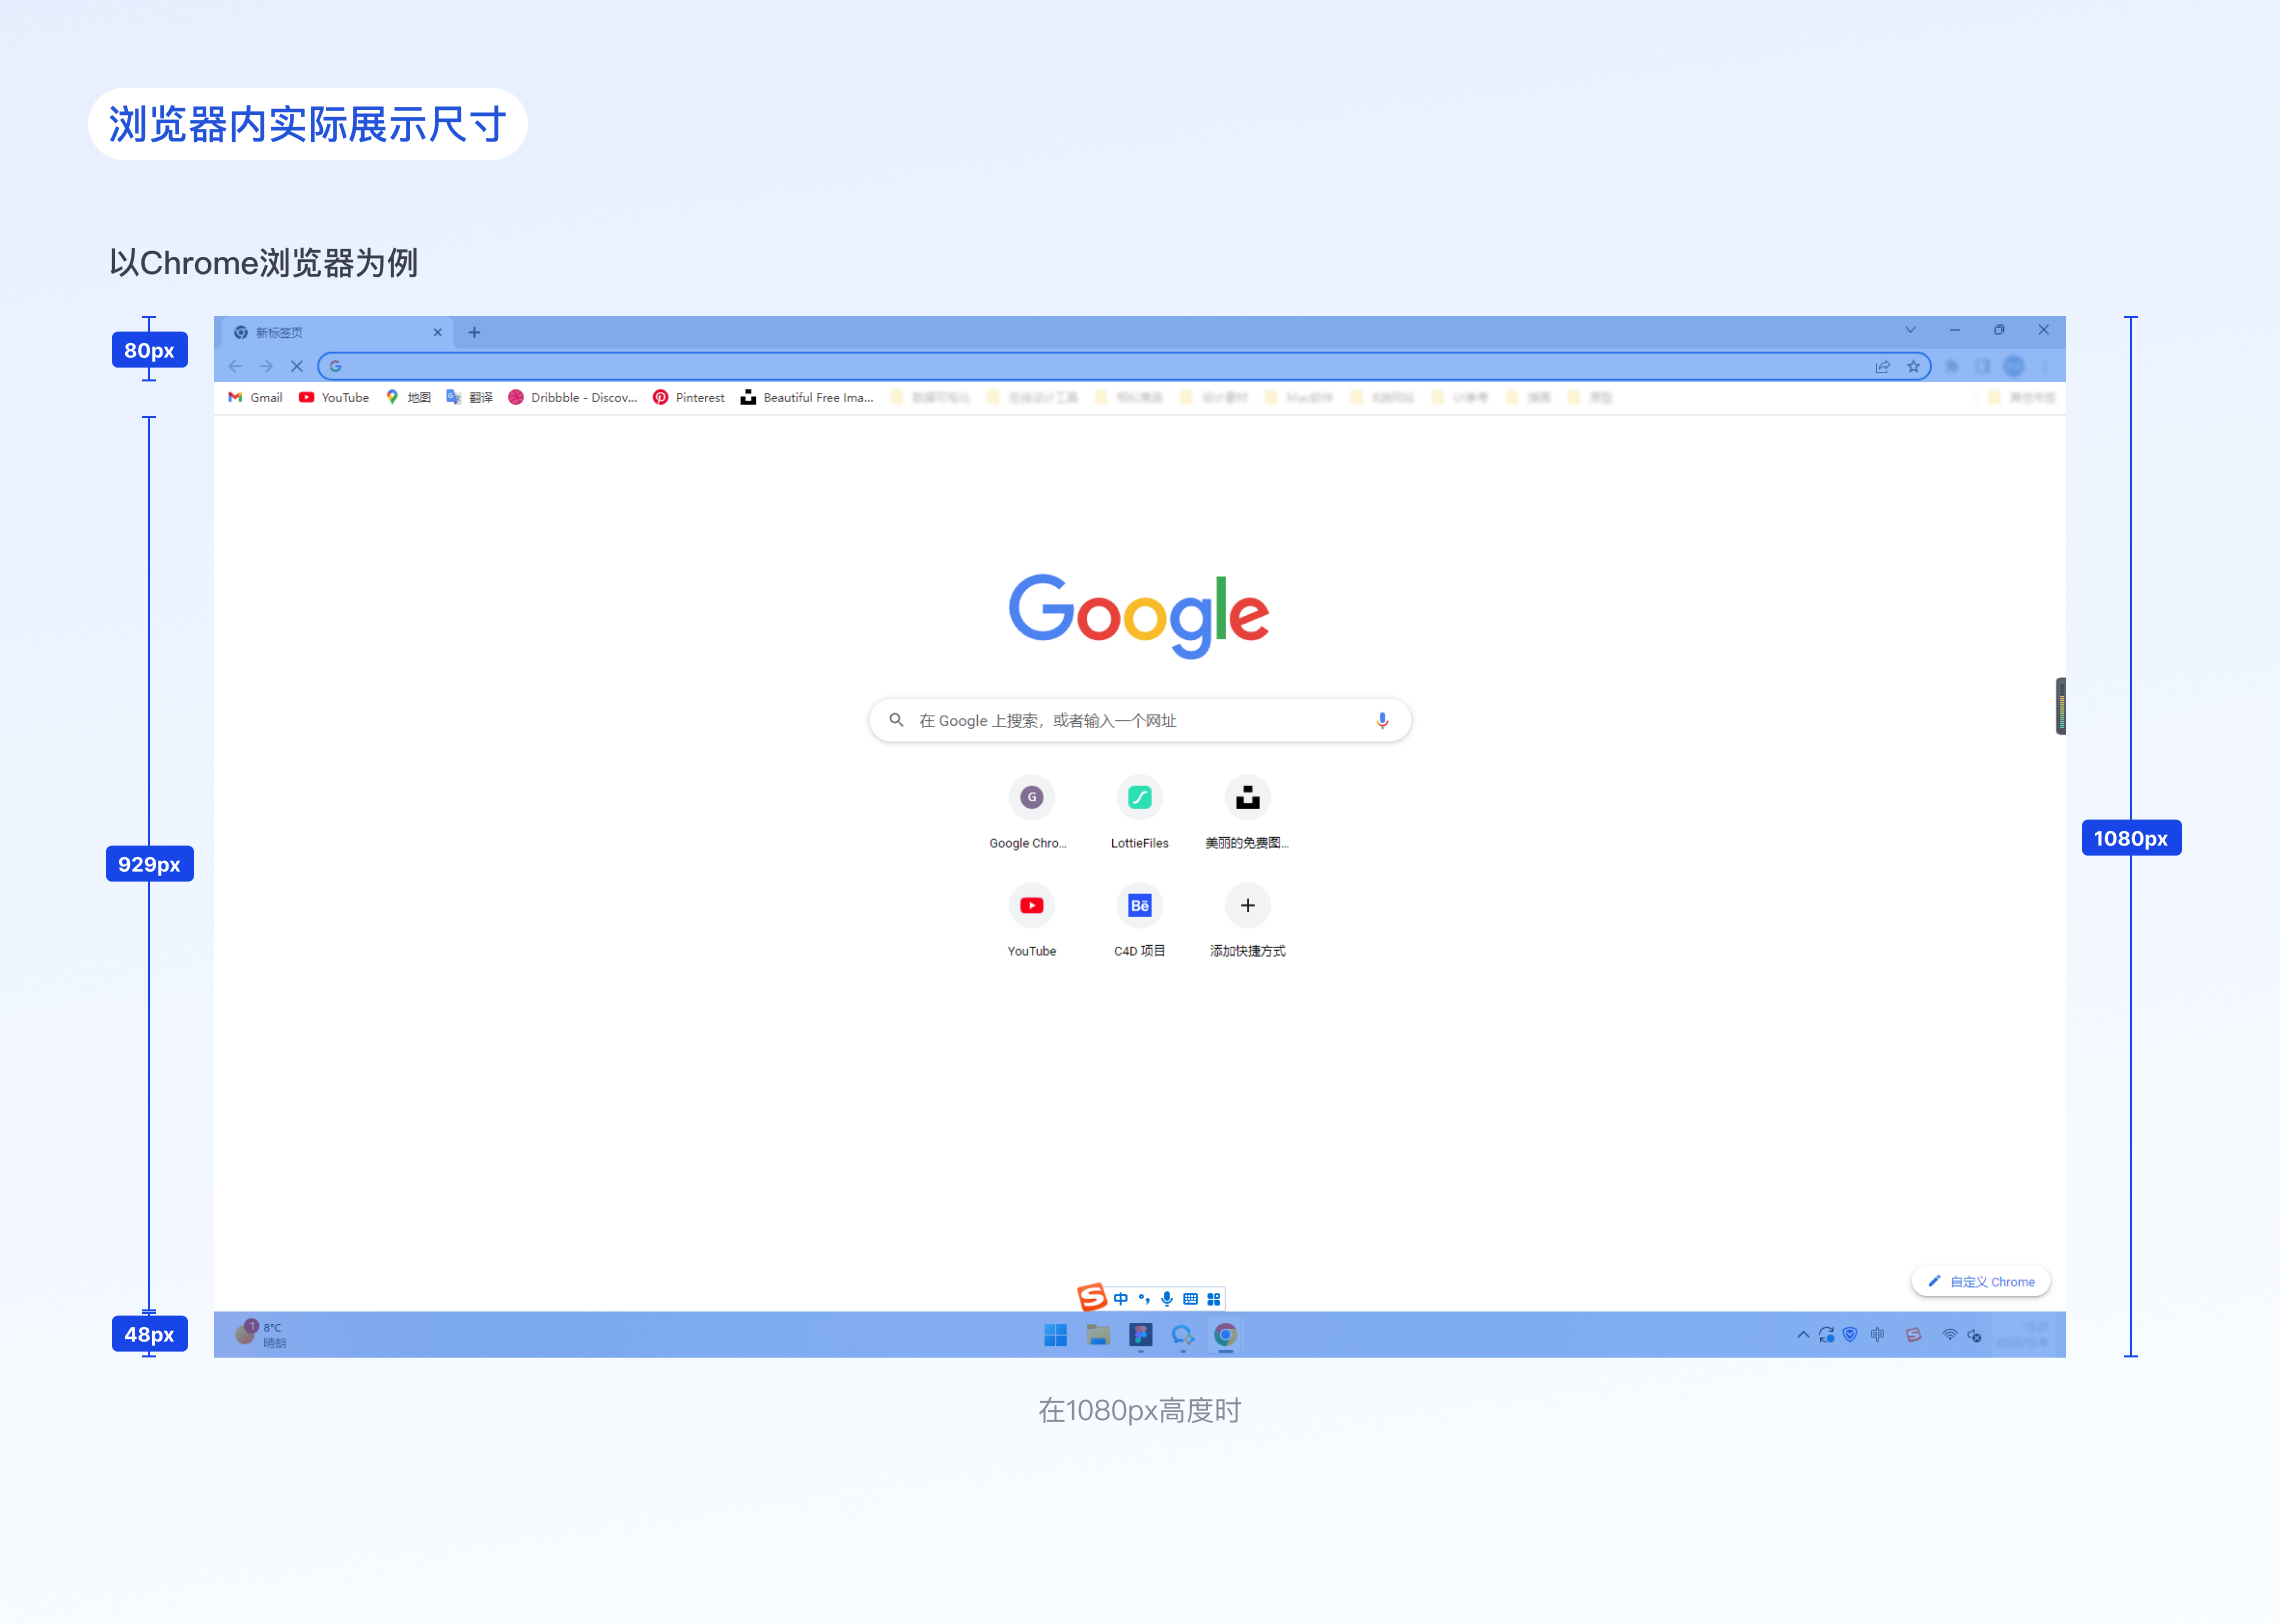Click the Customize Chrome button
Screen dimensions: 2280x1624
pos(1980,1282)
